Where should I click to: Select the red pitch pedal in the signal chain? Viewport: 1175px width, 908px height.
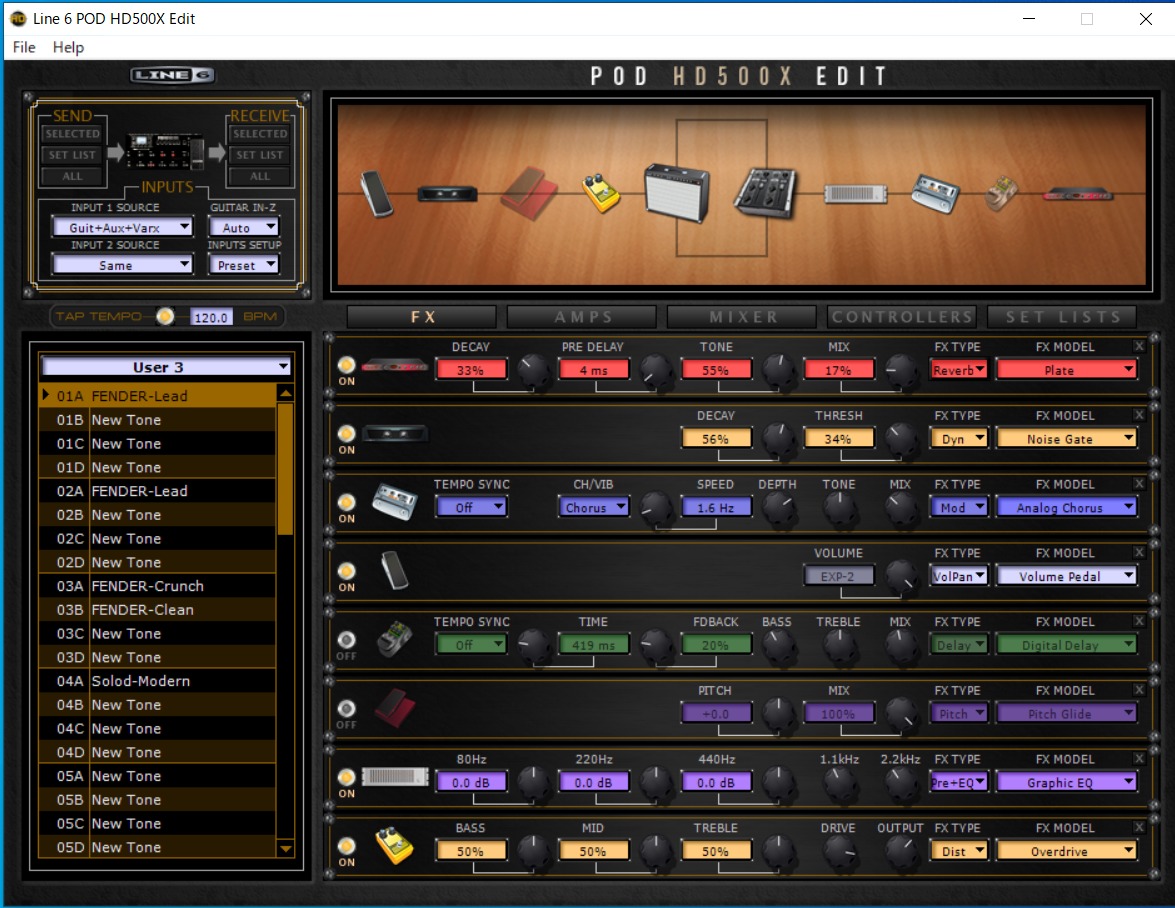[x=529, y=193]
